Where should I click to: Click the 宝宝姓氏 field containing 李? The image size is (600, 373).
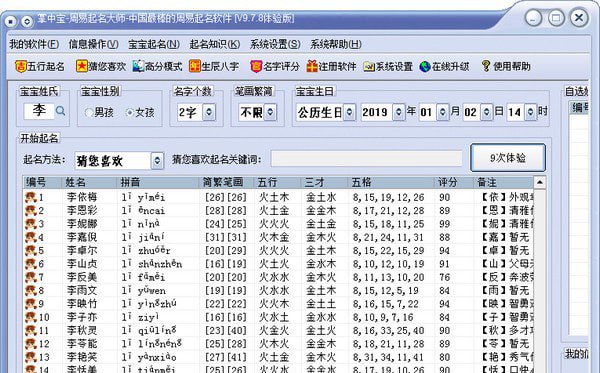click(x=39, y=111)
